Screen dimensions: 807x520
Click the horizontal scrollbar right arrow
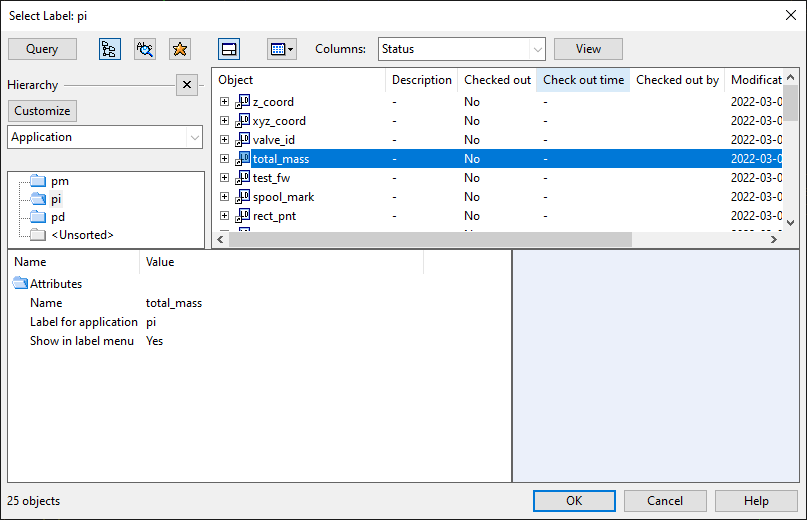[774, 239]
